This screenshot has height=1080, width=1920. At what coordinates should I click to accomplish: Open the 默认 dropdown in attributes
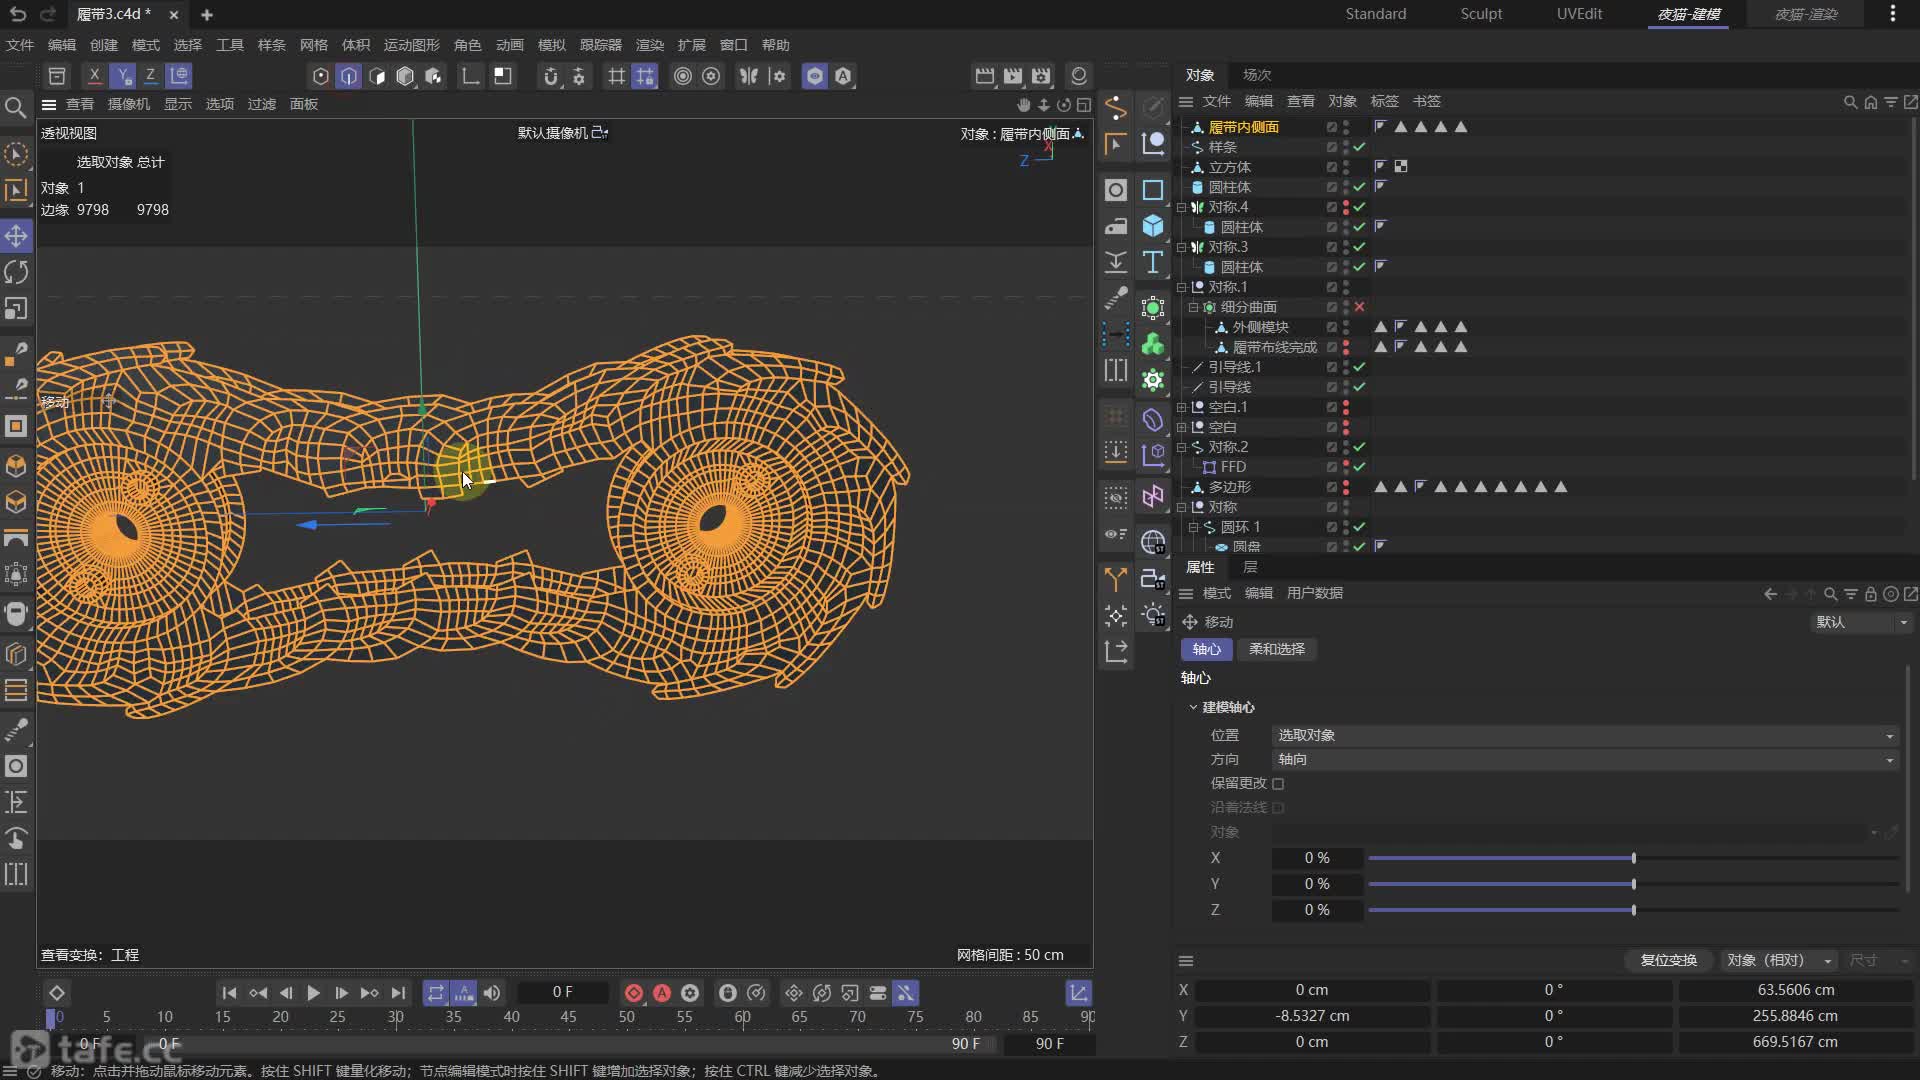click(1861, 622)
